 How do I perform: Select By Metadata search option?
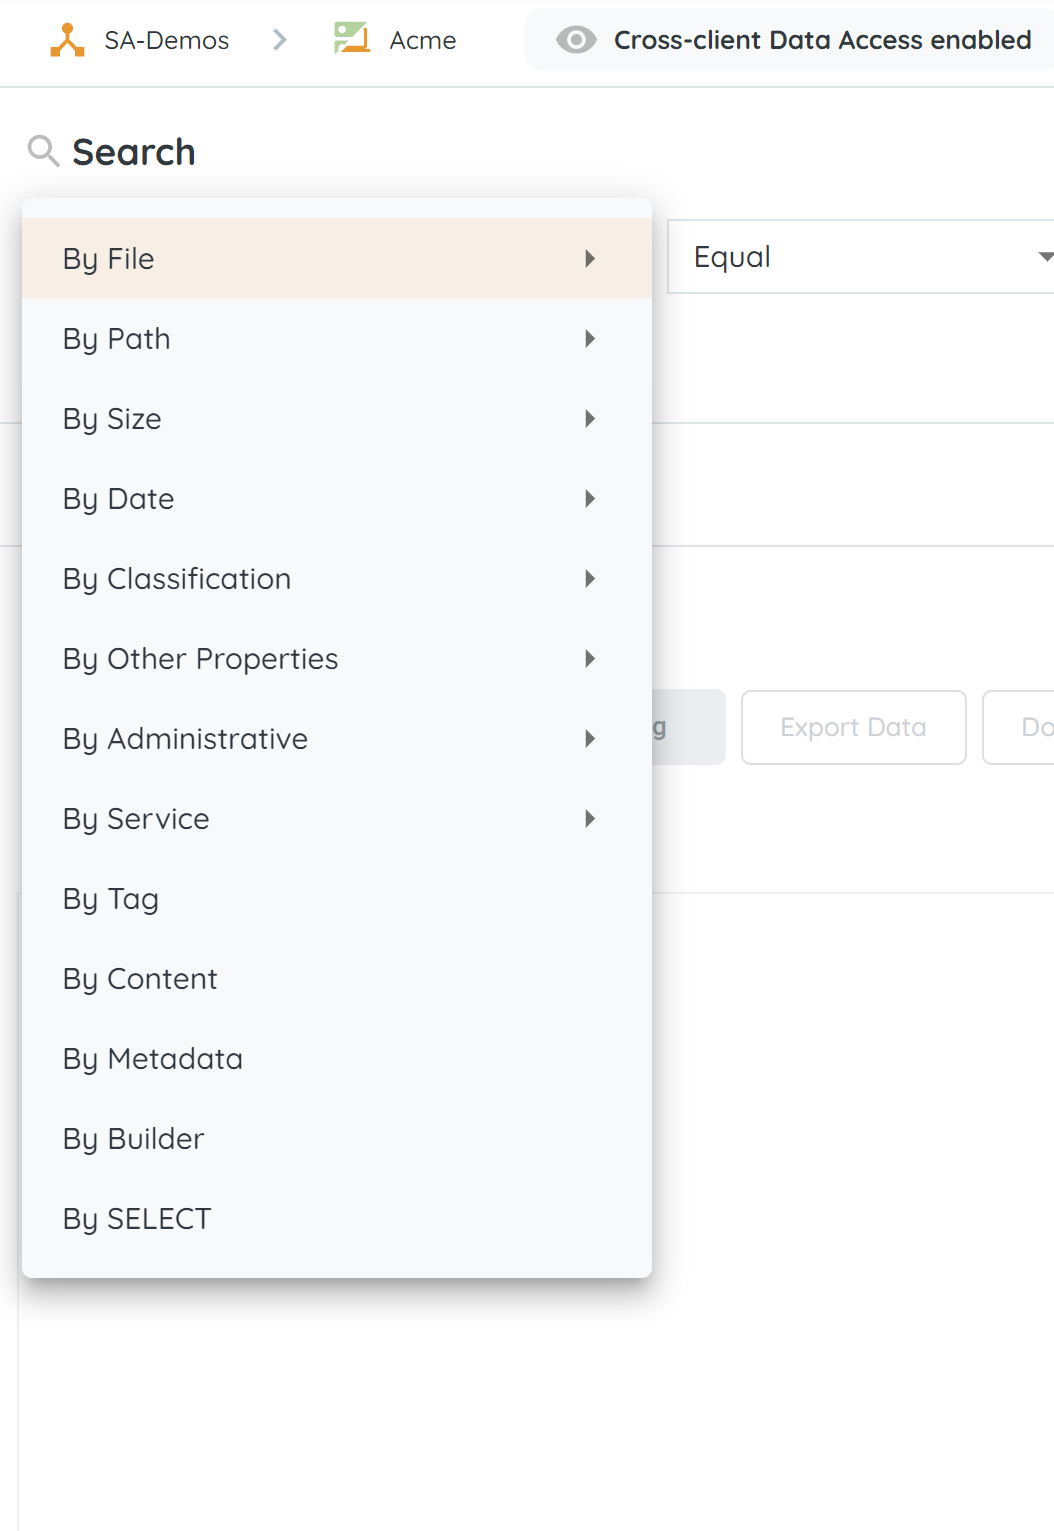point(153,1059)
